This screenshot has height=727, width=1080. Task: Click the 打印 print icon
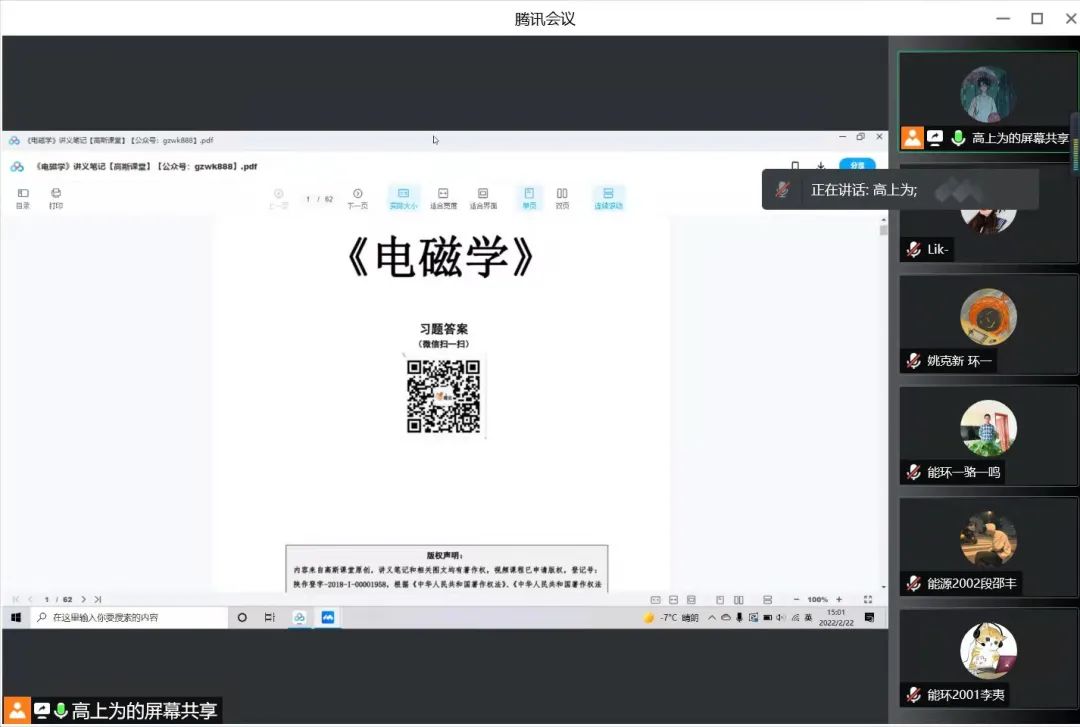point(56,198)
